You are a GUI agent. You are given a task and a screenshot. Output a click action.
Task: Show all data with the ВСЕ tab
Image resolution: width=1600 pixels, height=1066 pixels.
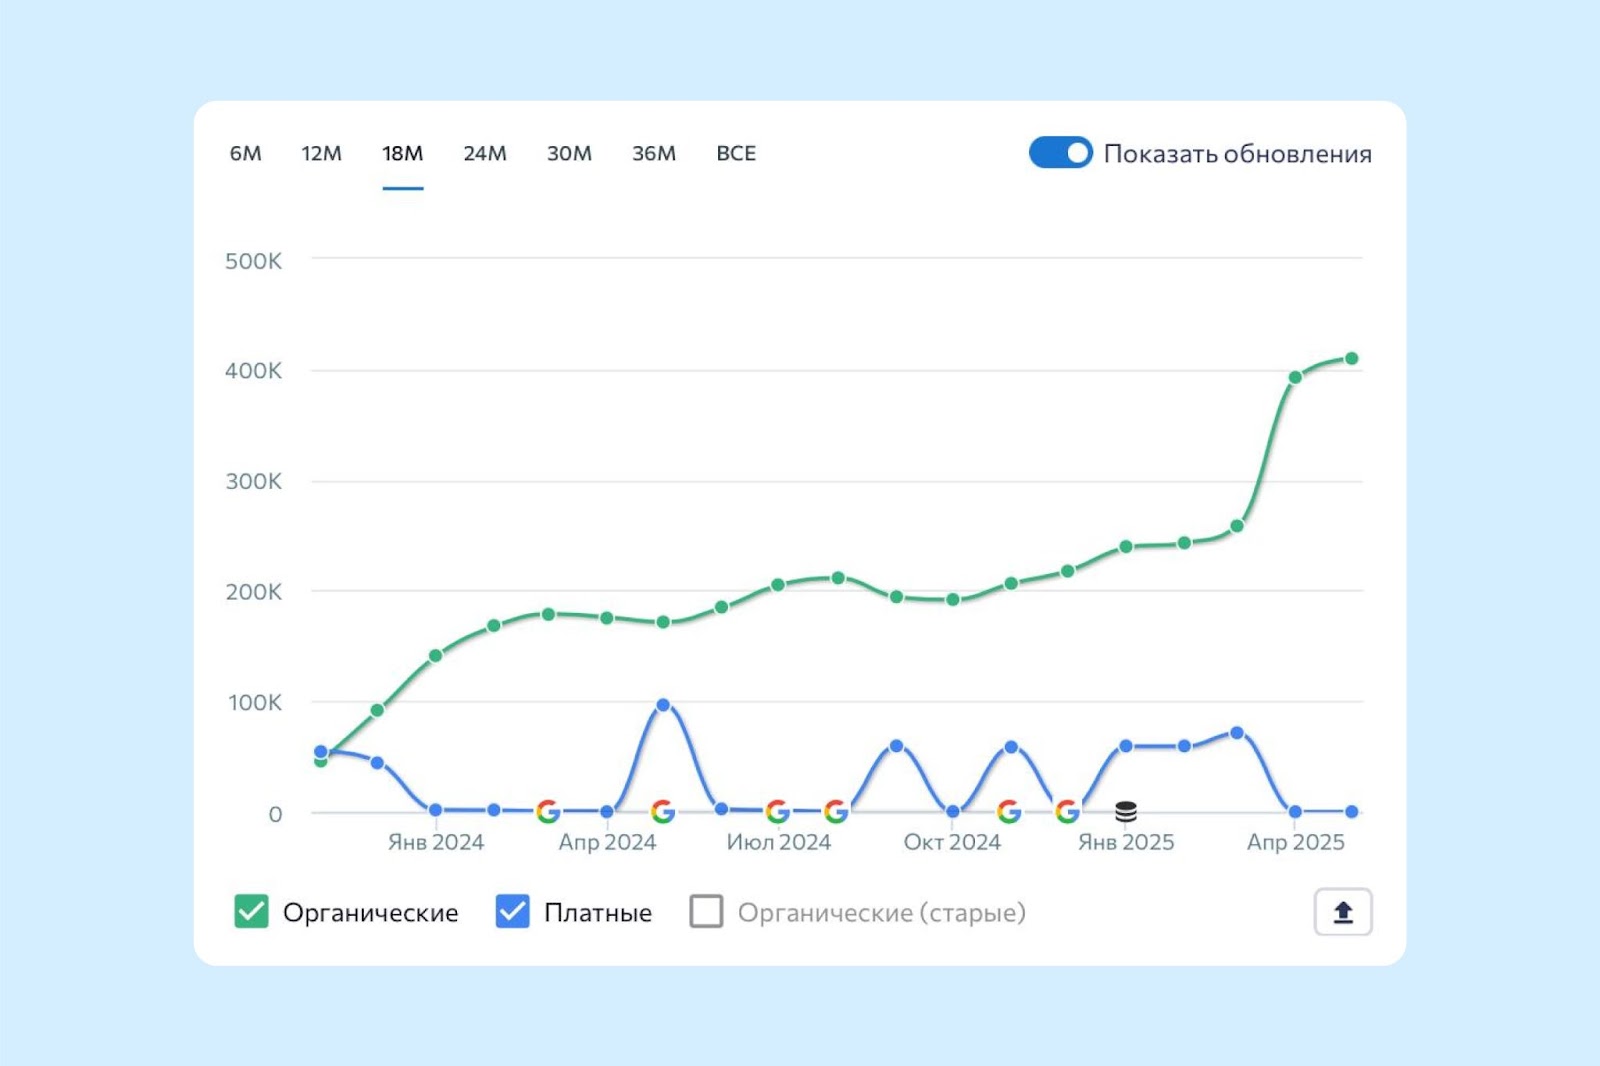tap(736, 153)
